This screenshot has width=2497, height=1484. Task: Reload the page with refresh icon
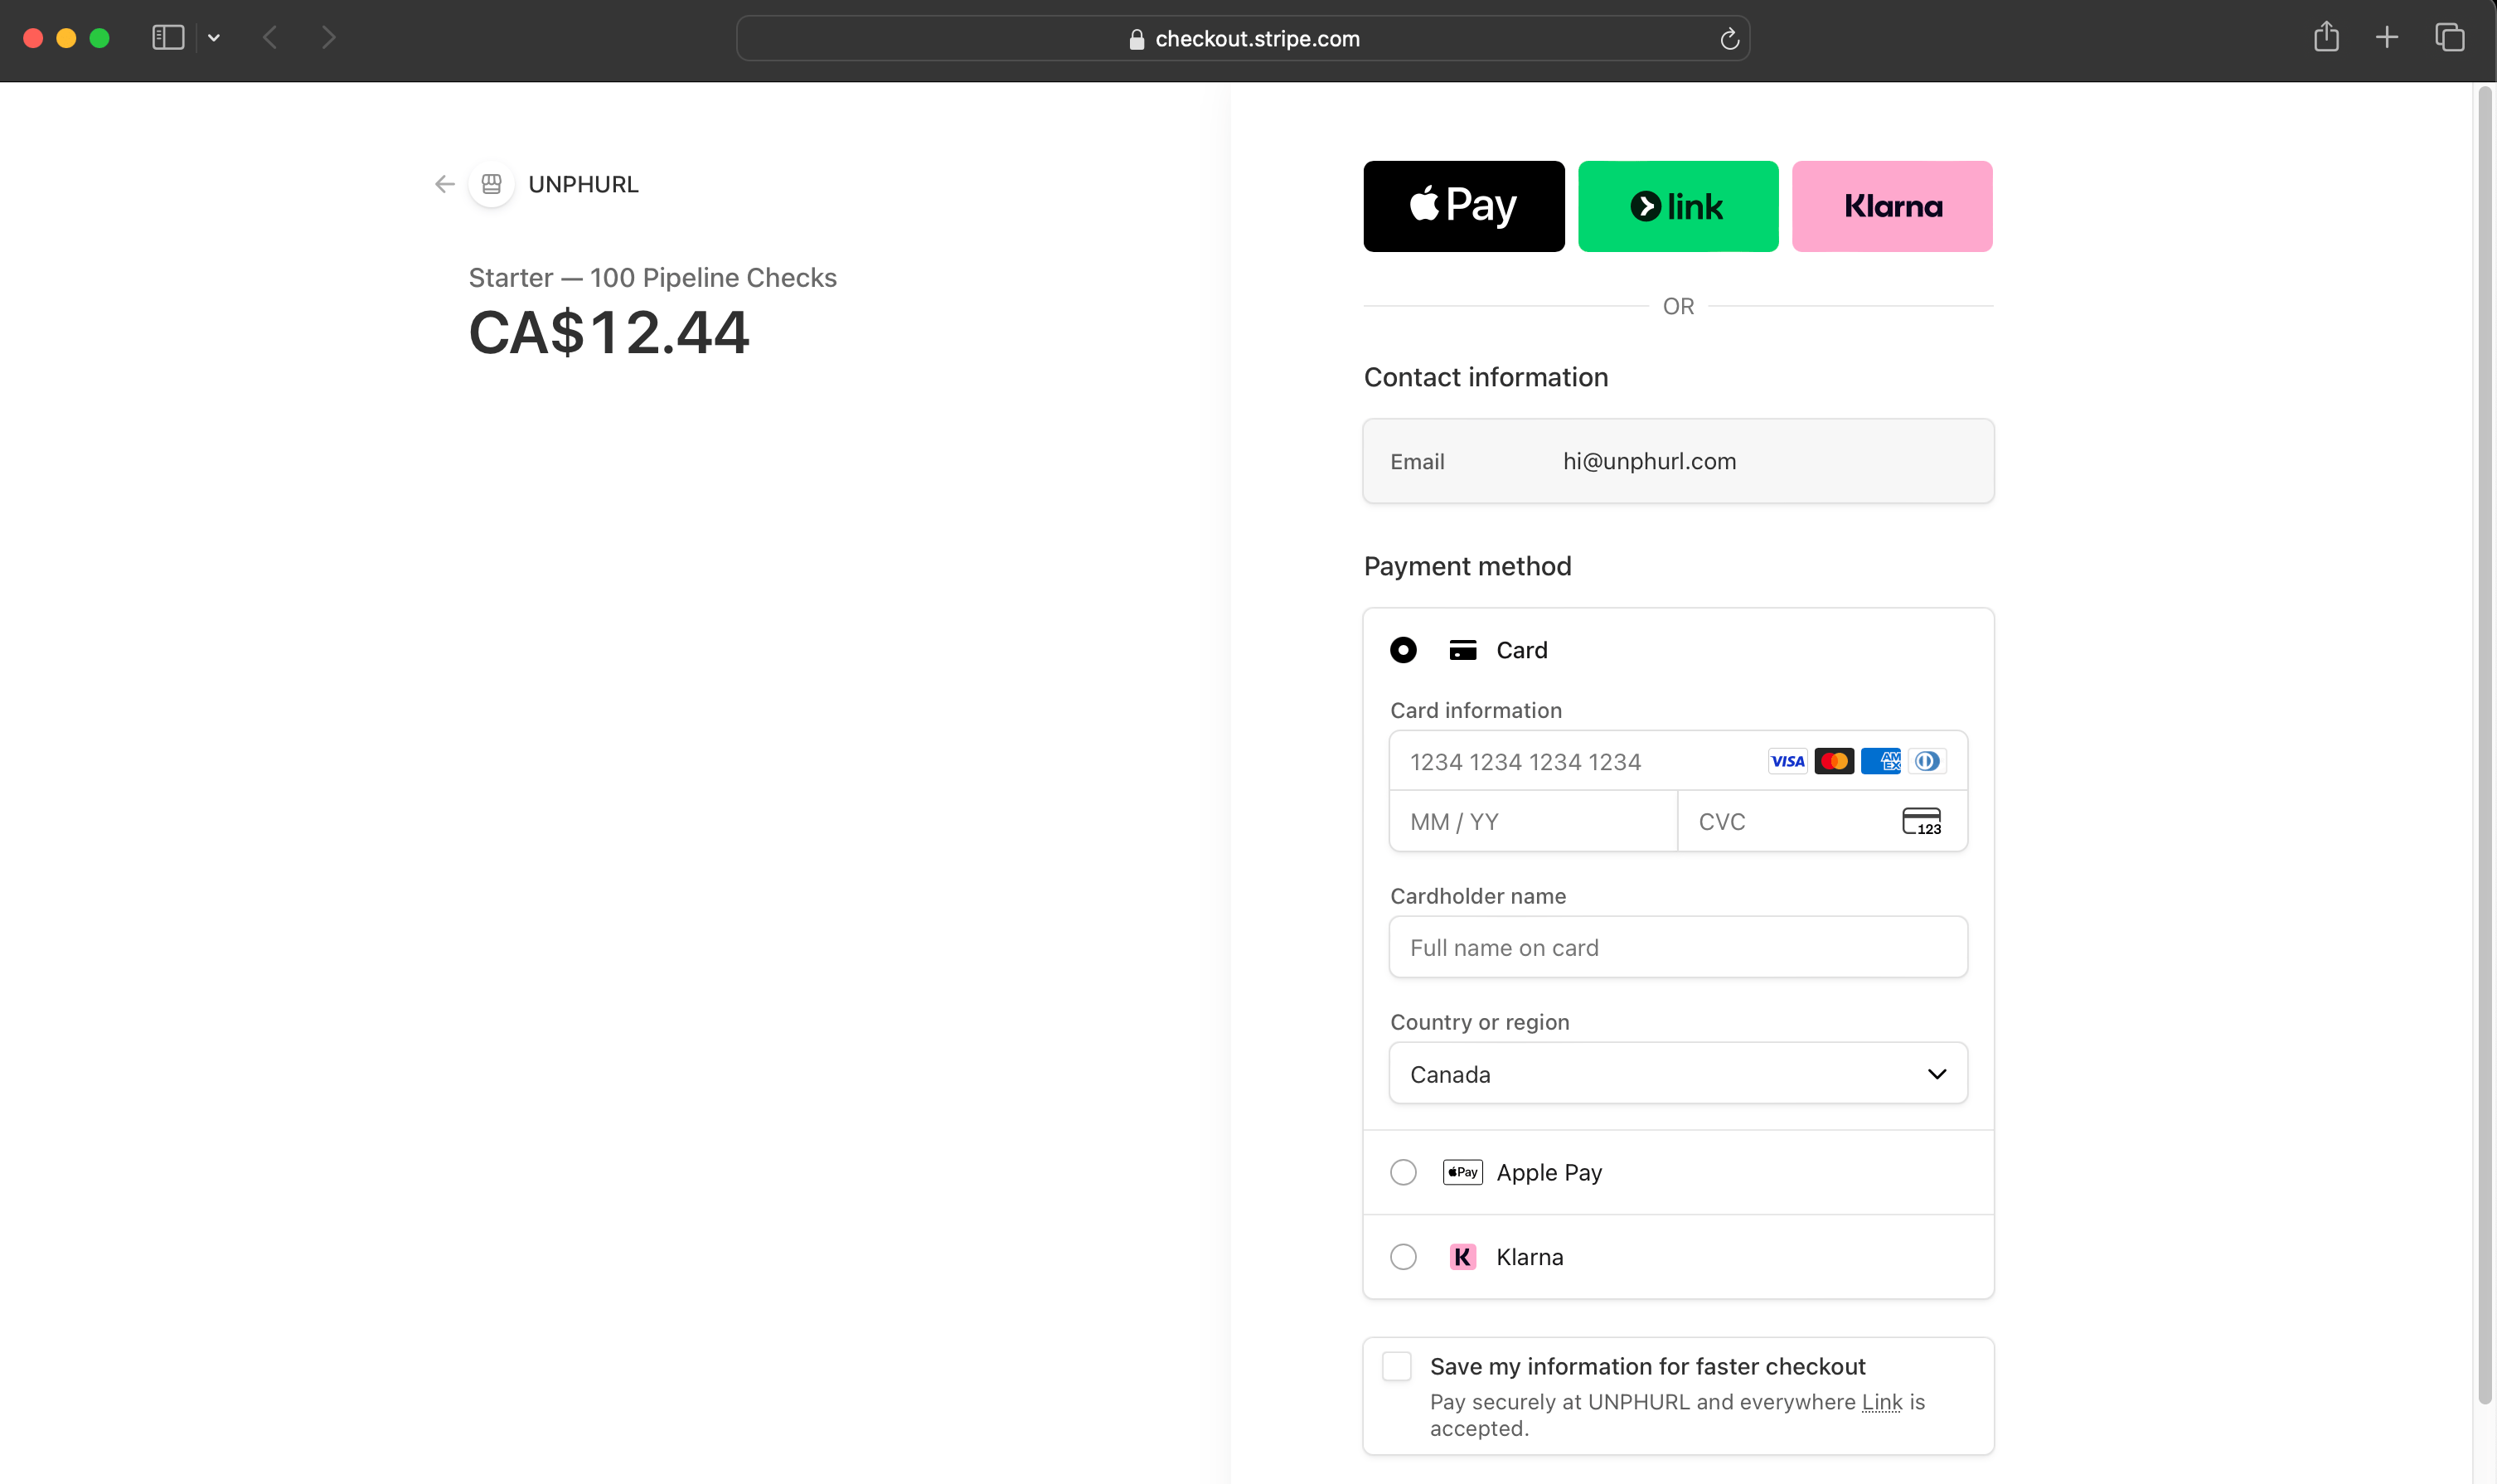point(1729,39)
